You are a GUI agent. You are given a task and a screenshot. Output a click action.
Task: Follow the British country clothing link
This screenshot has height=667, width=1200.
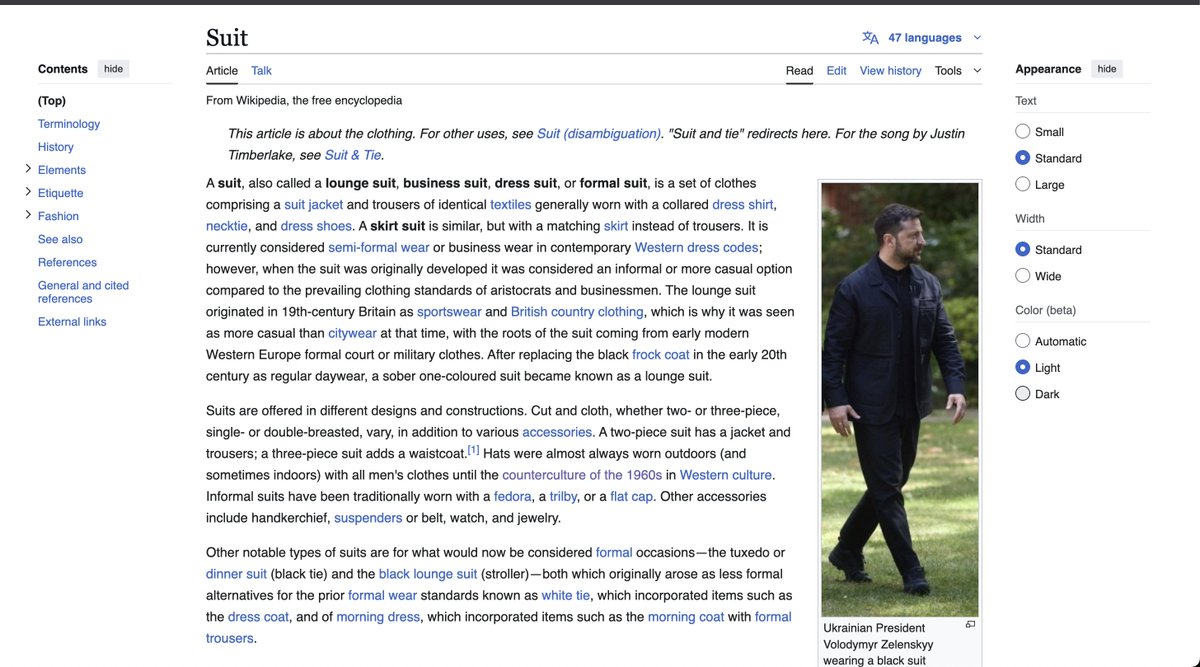click(577, 312)
